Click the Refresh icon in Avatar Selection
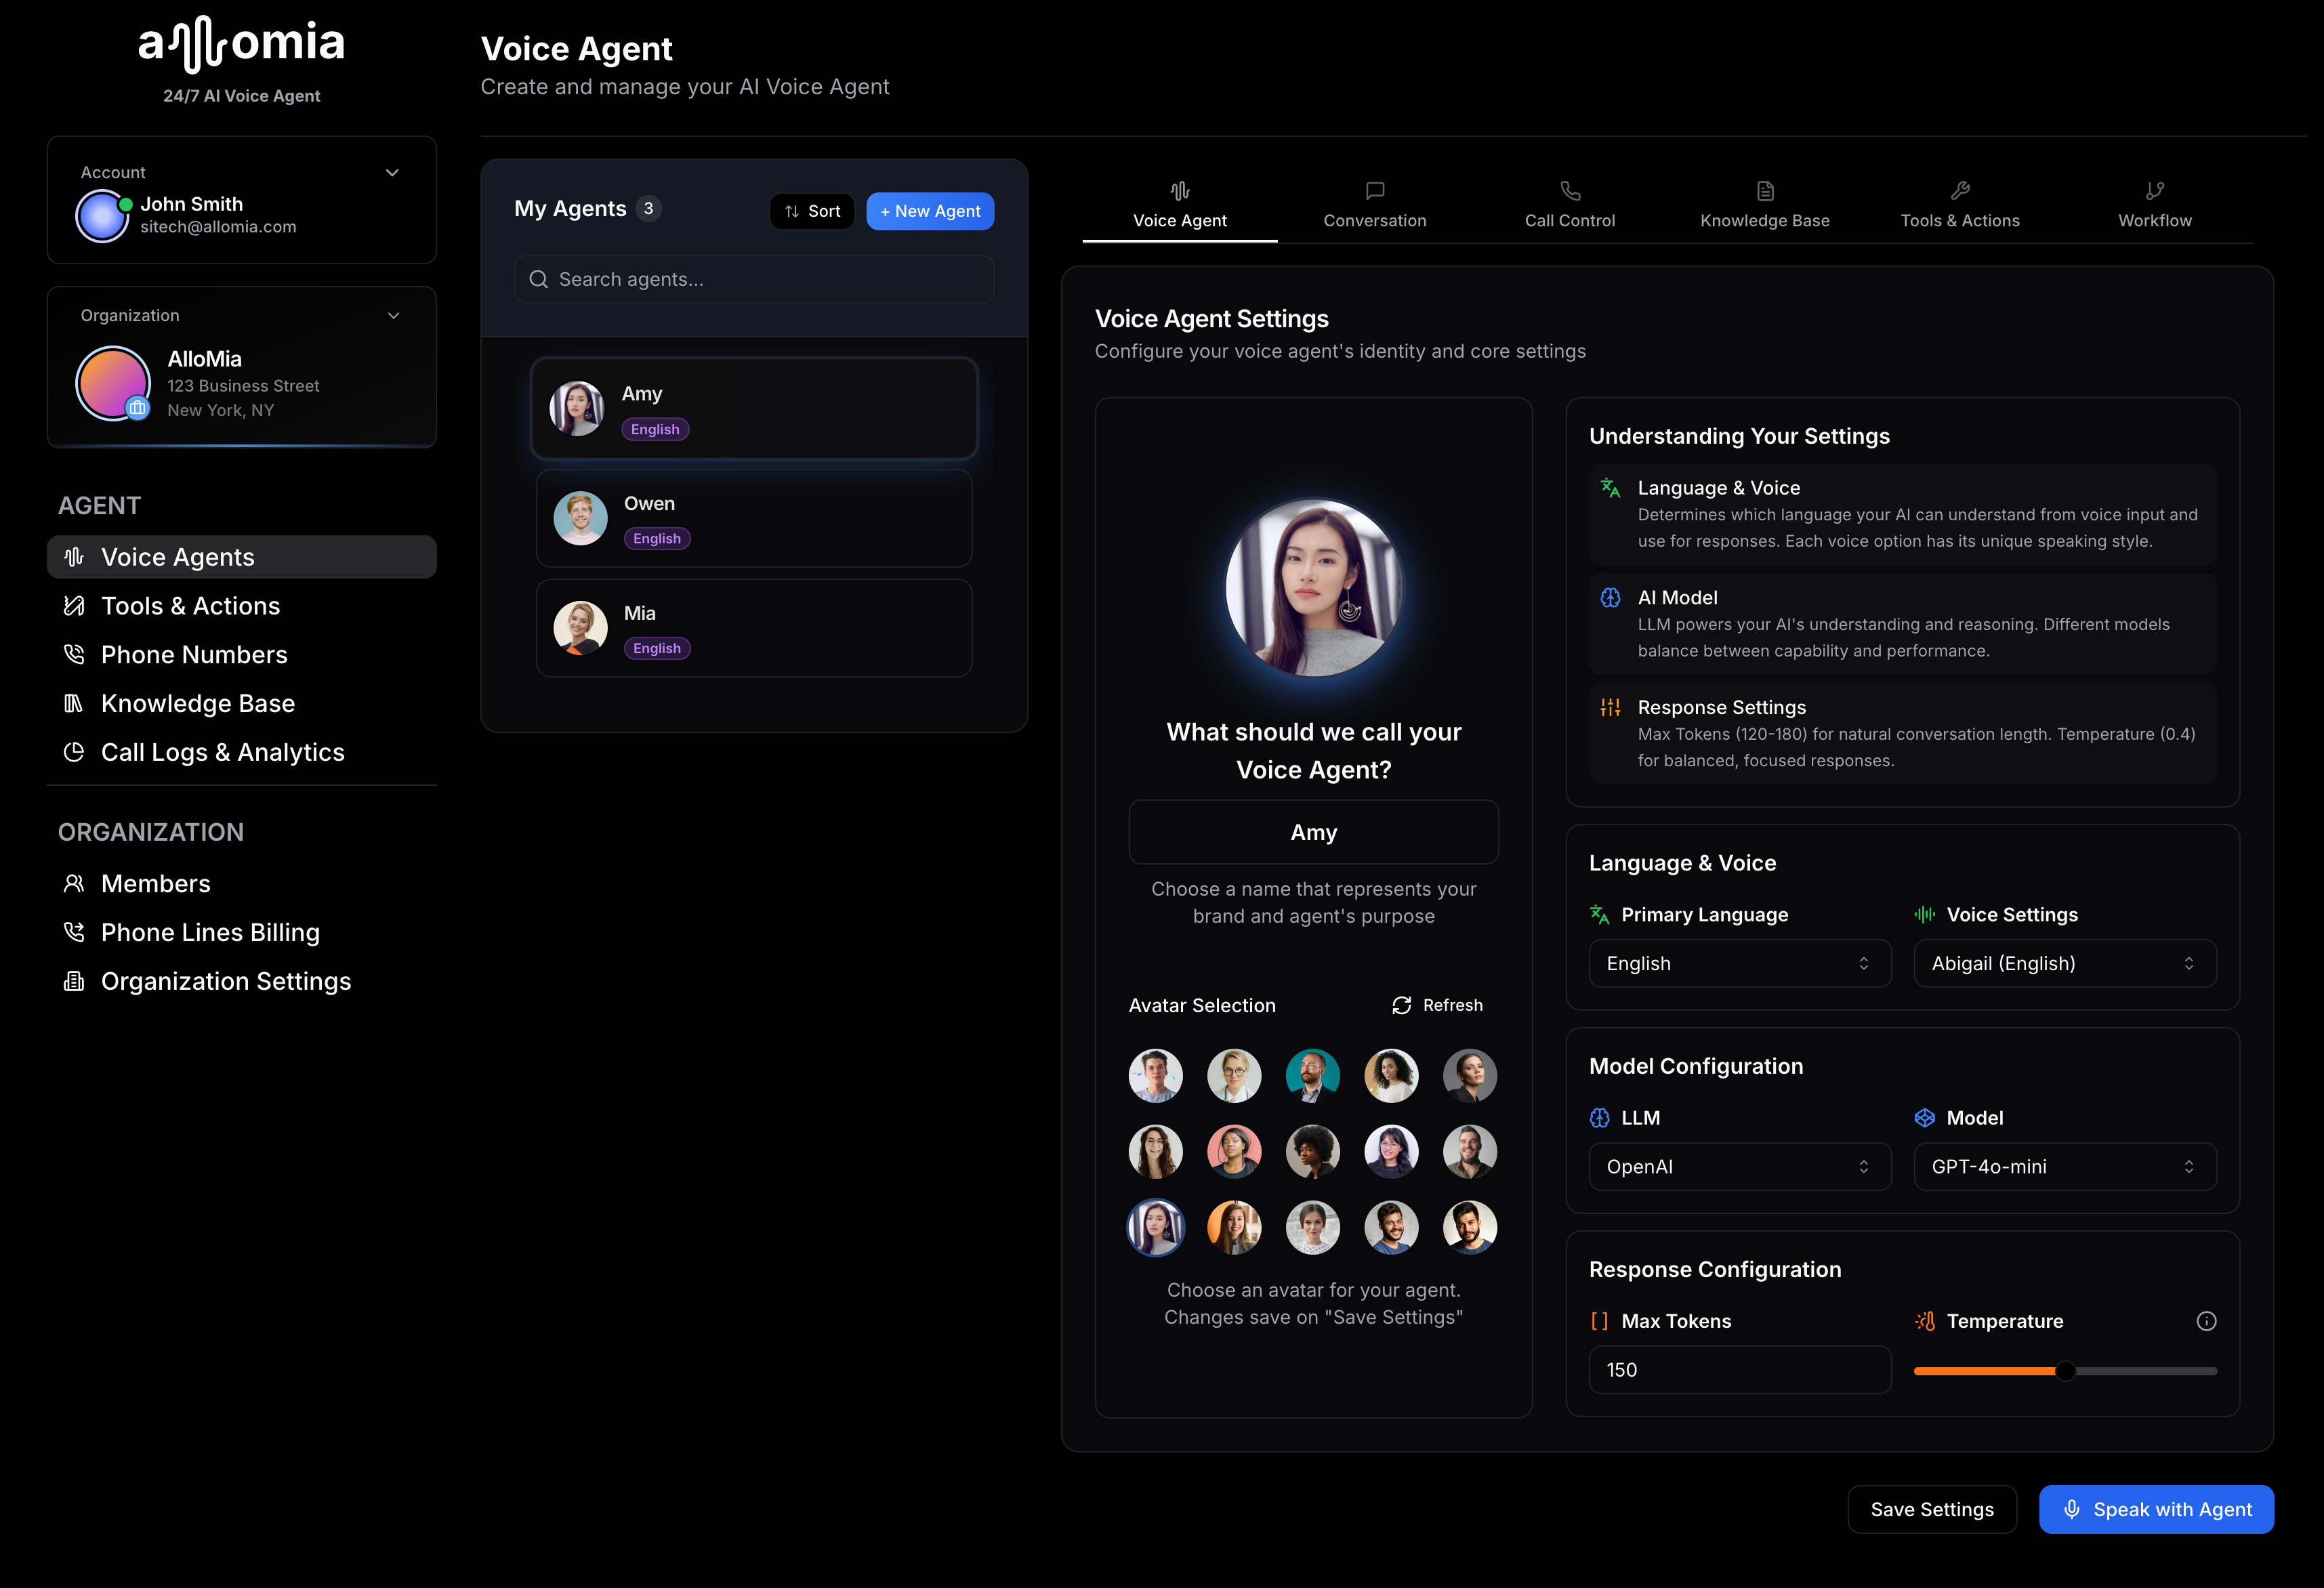The width and height of the screenshot is (2324, 1588). pyautogui.click(x=1402, y=1005)
